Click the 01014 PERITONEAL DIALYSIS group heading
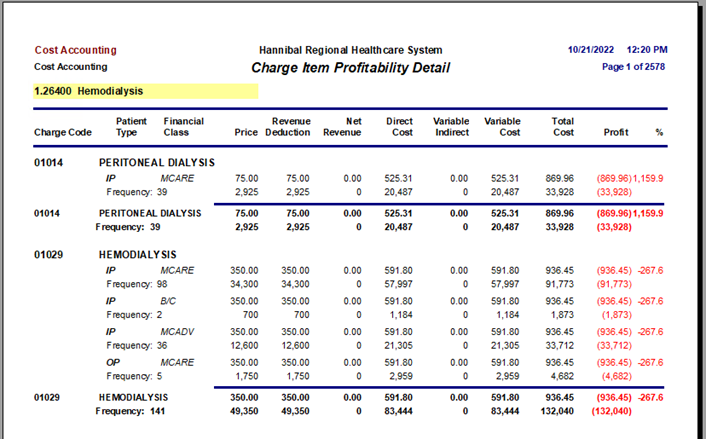 [124, 163]
